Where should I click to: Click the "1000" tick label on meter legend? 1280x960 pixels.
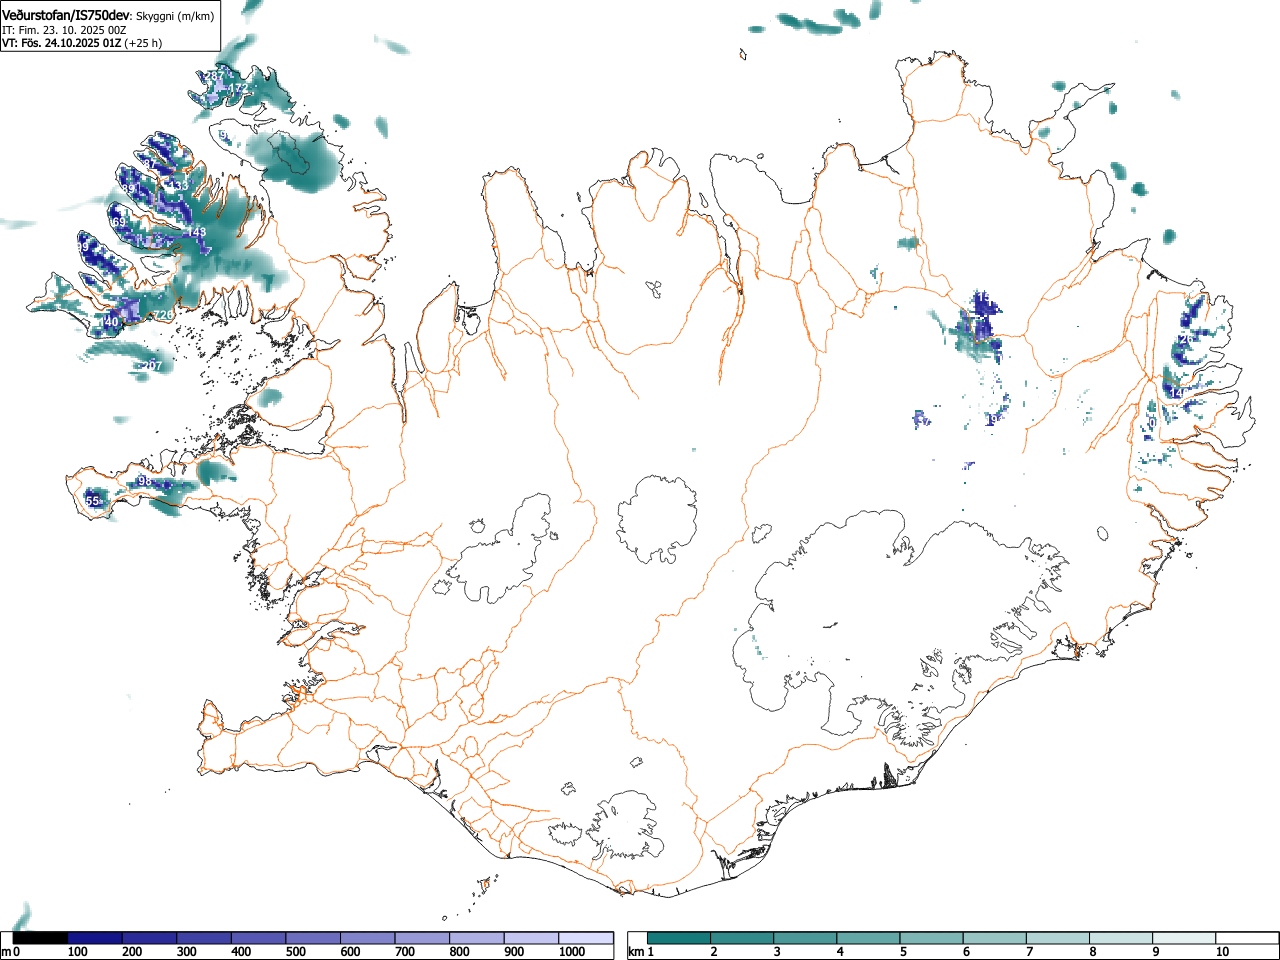[572, 952]
